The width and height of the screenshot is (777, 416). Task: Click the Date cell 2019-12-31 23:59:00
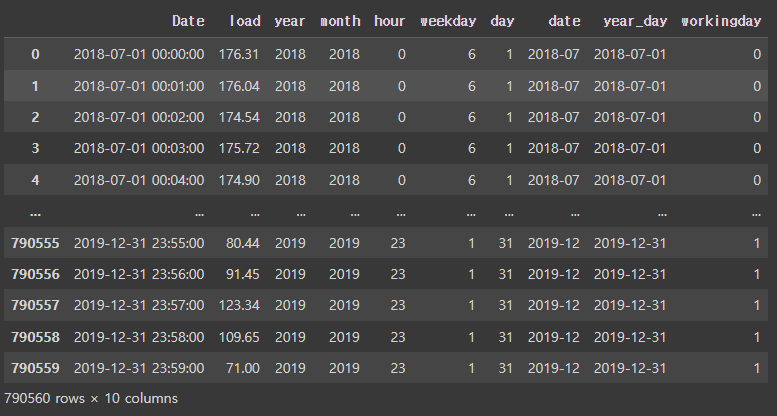139,368
